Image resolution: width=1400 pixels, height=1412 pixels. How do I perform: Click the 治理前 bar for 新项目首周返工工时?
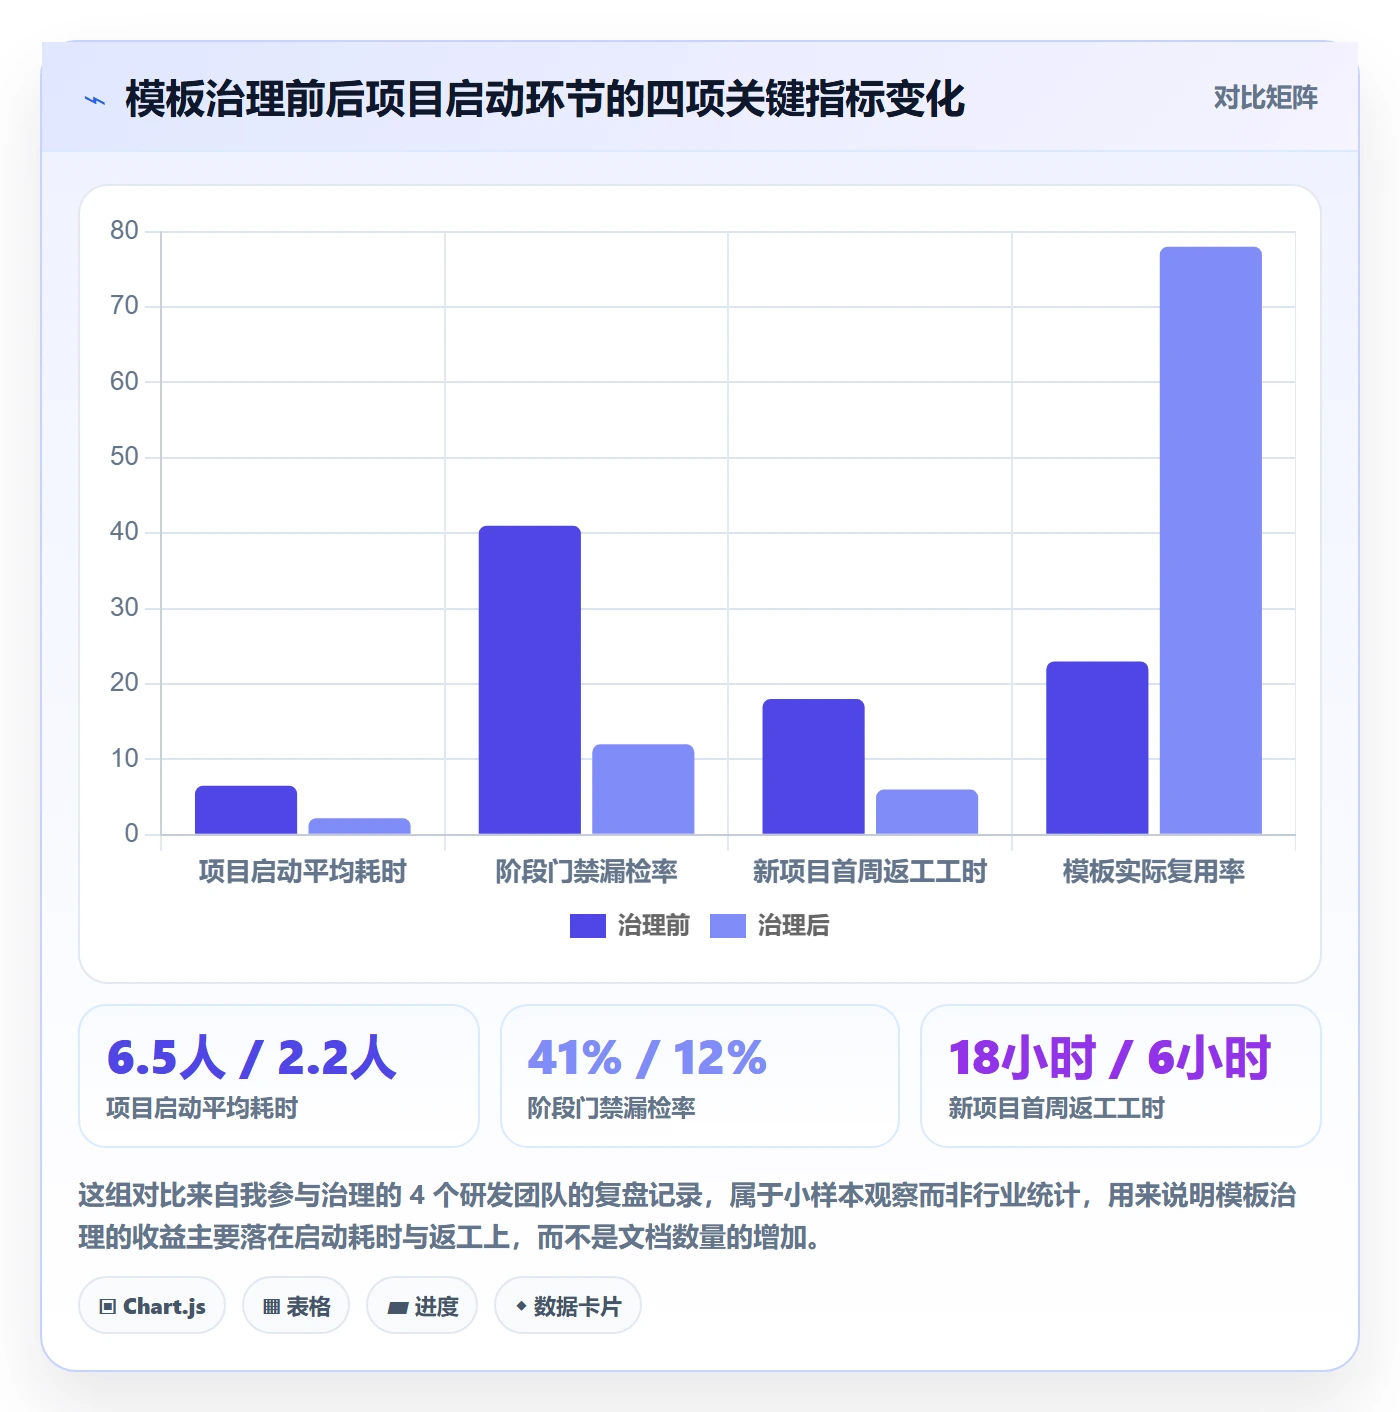pyautogui.click(x=814, y=766)
